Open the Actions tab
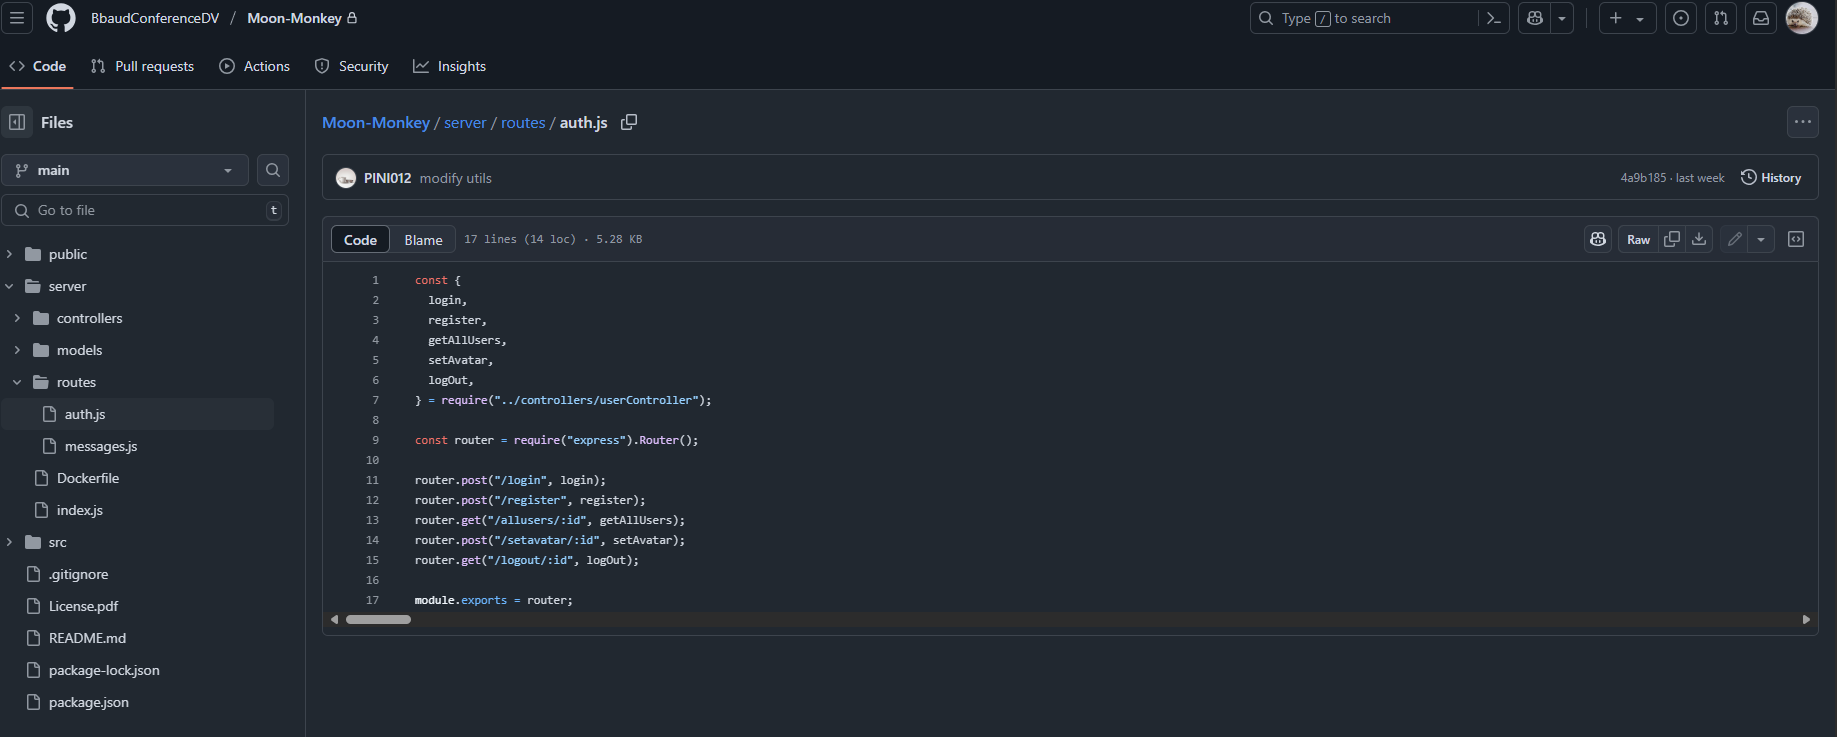The image size is (1837, 737). 255,66
